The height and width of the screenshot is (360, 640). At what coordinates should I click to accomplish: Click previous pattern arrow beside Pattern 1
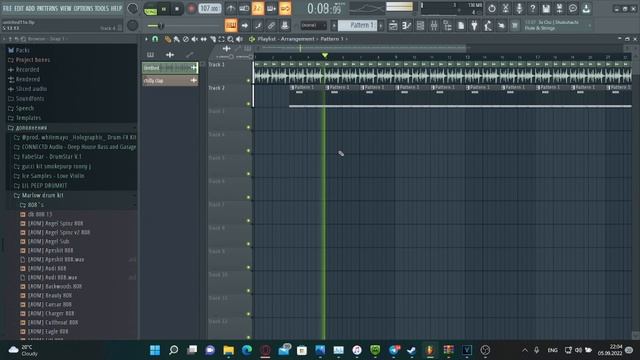pyautogui.click(x=334, y=26)
